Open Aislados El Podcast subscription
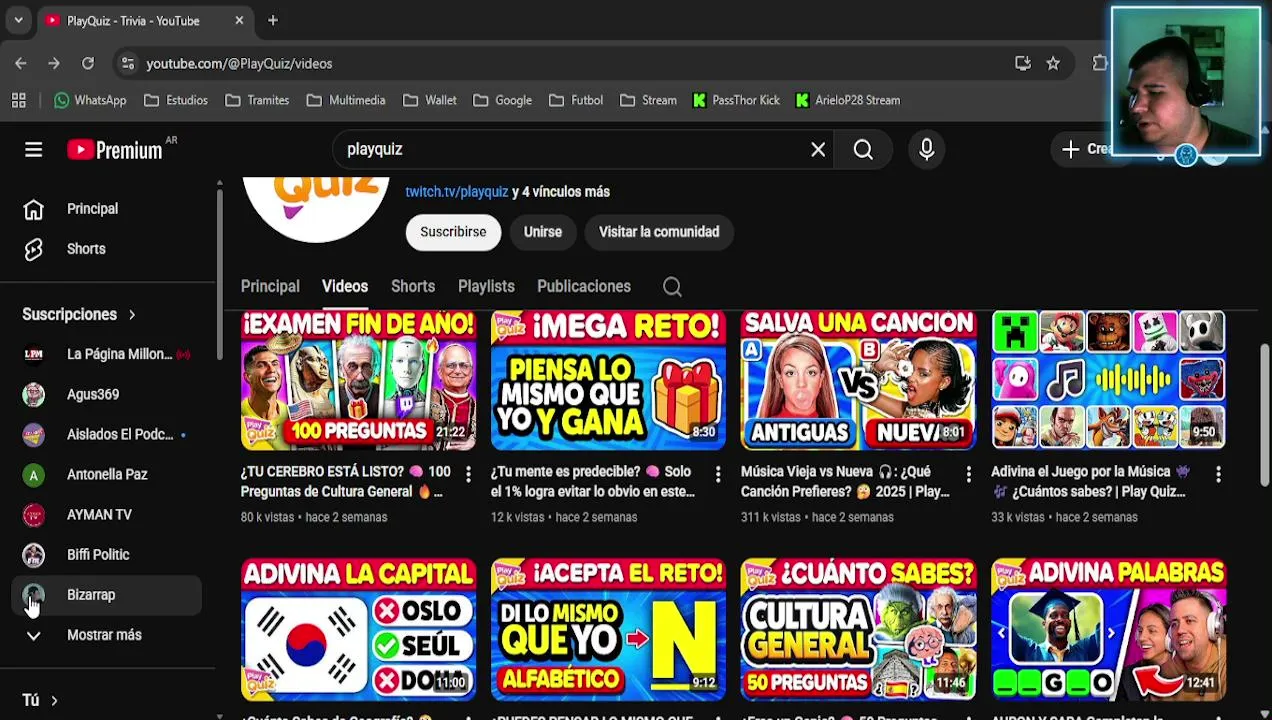This screenshot has width=1272, height=720. 108,434
